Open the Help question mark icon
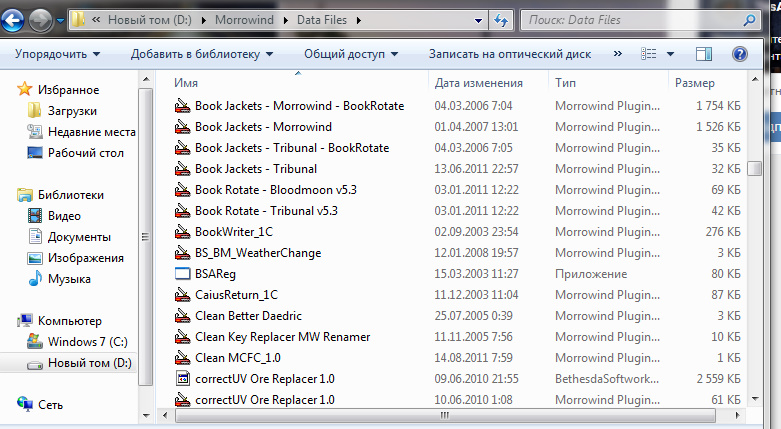 click(740, 54)
